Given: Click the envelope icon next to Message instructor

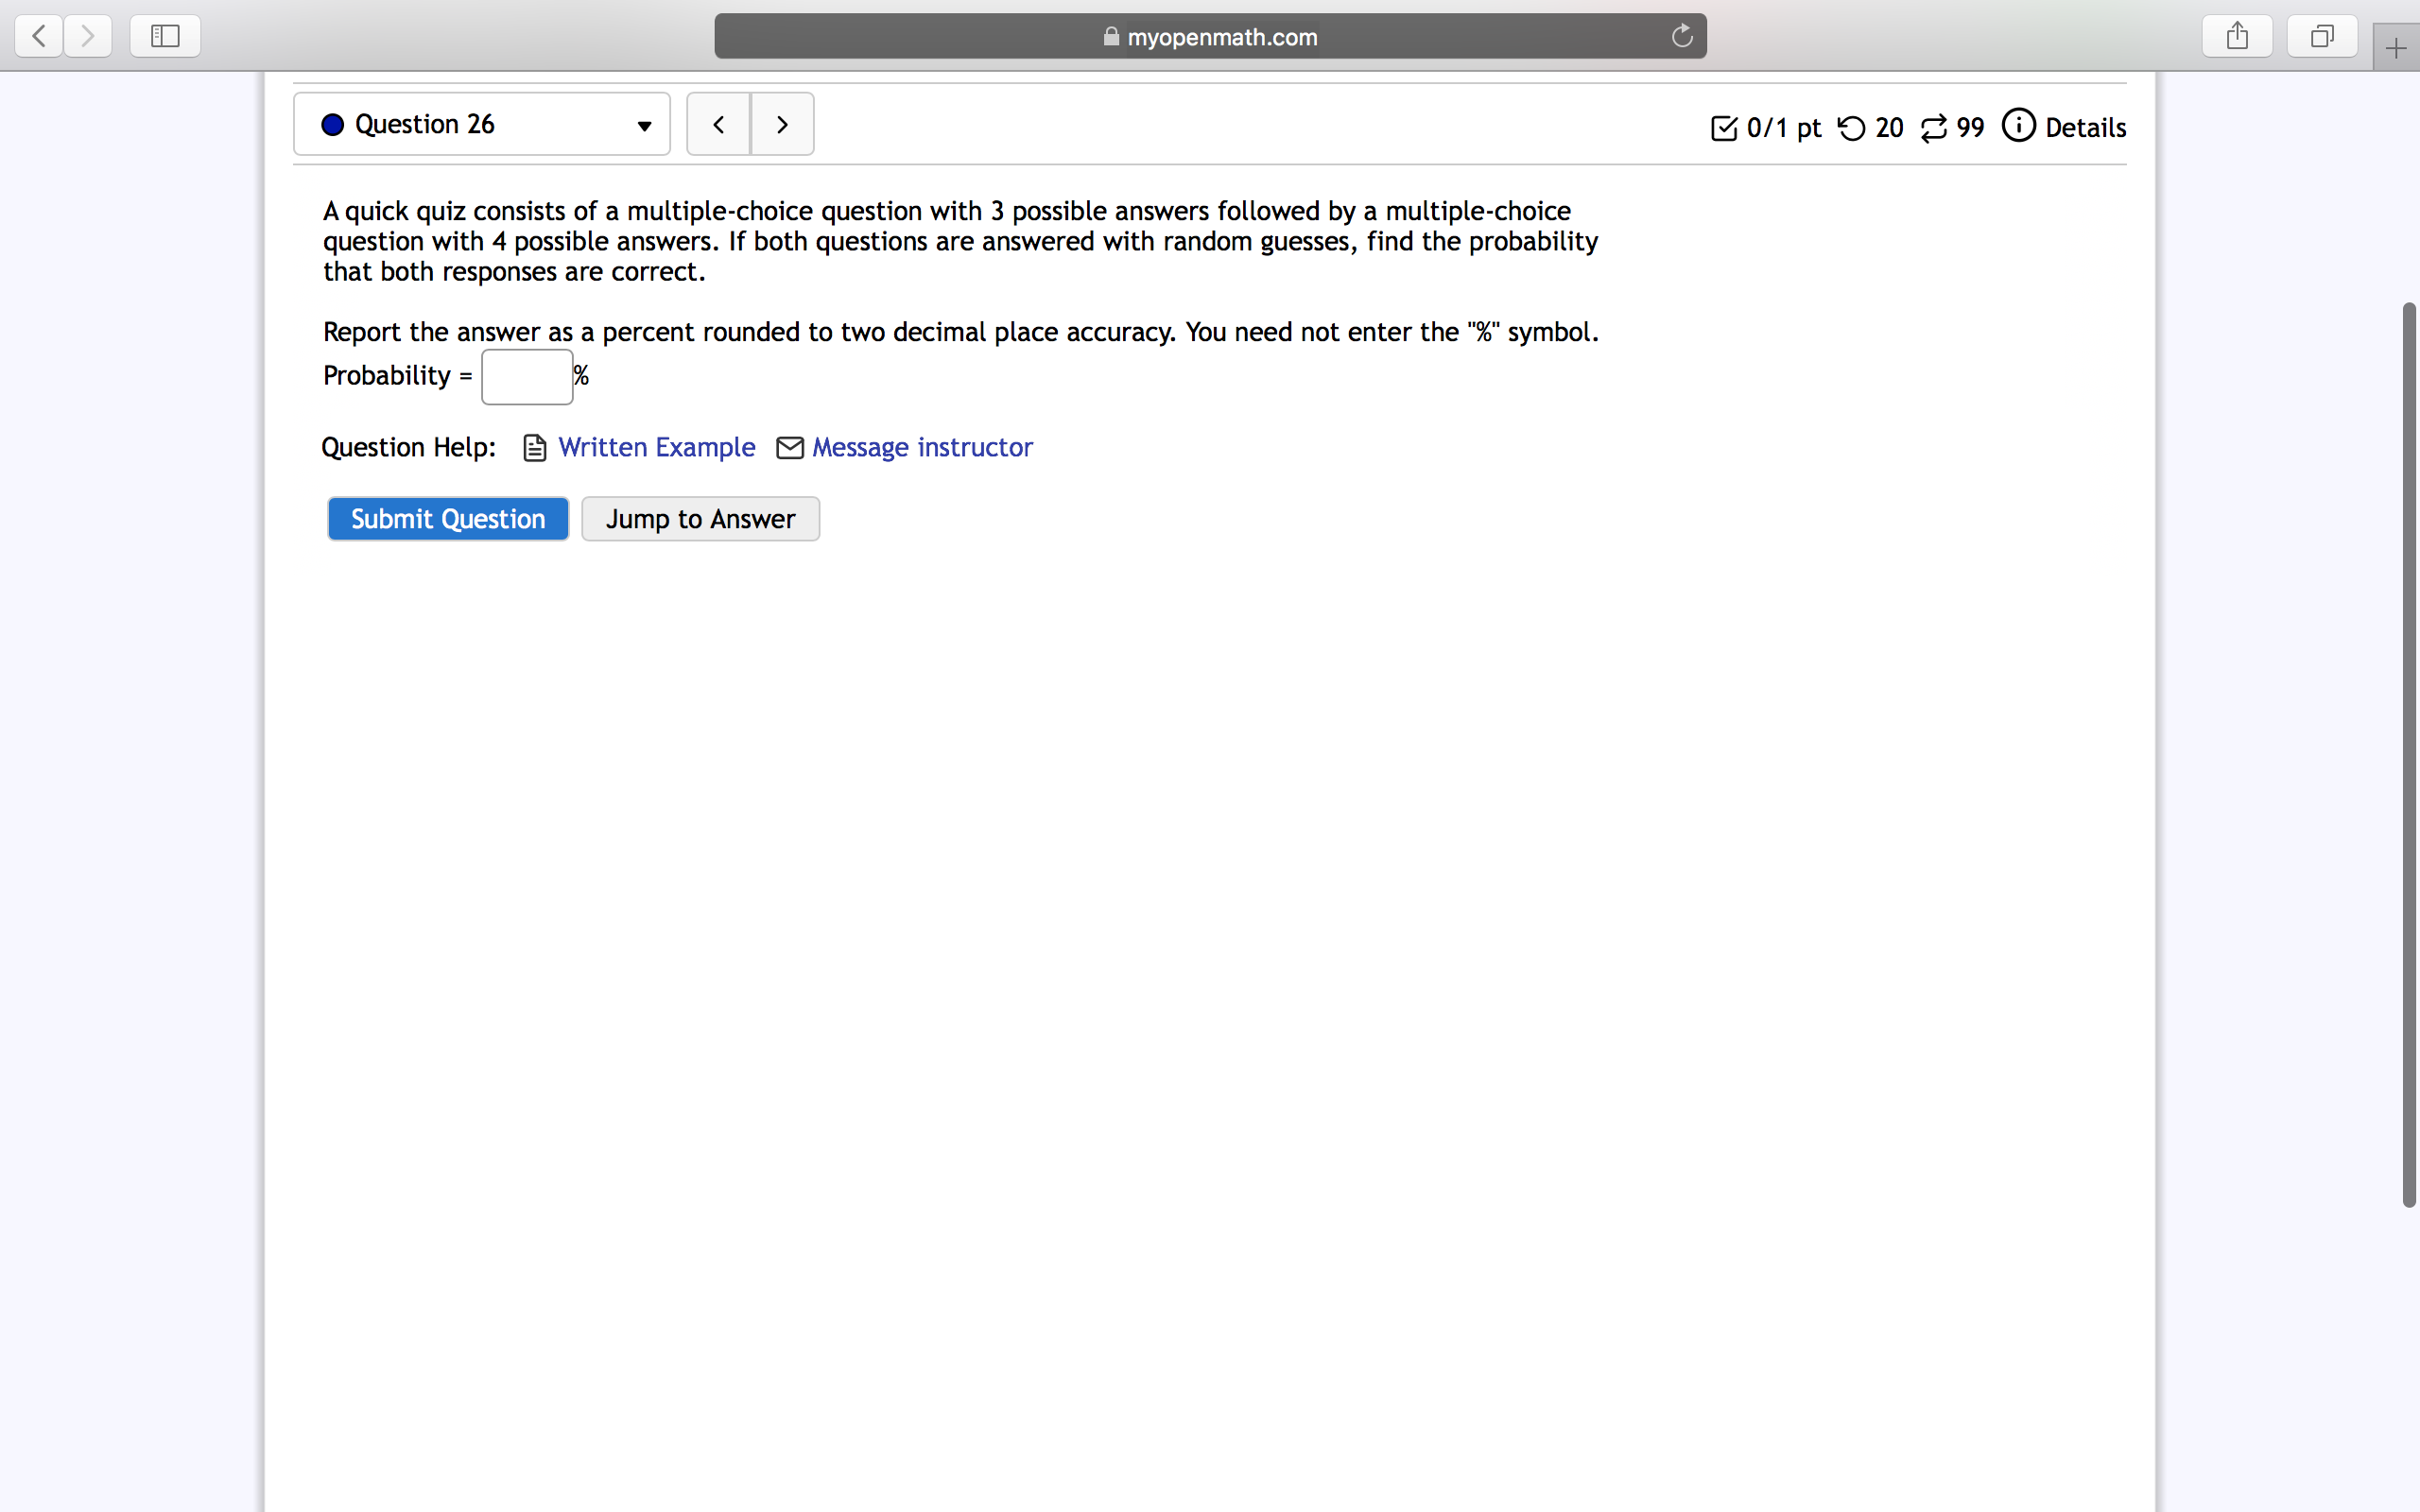Looking at the screenshot, I should click(789, 447).
